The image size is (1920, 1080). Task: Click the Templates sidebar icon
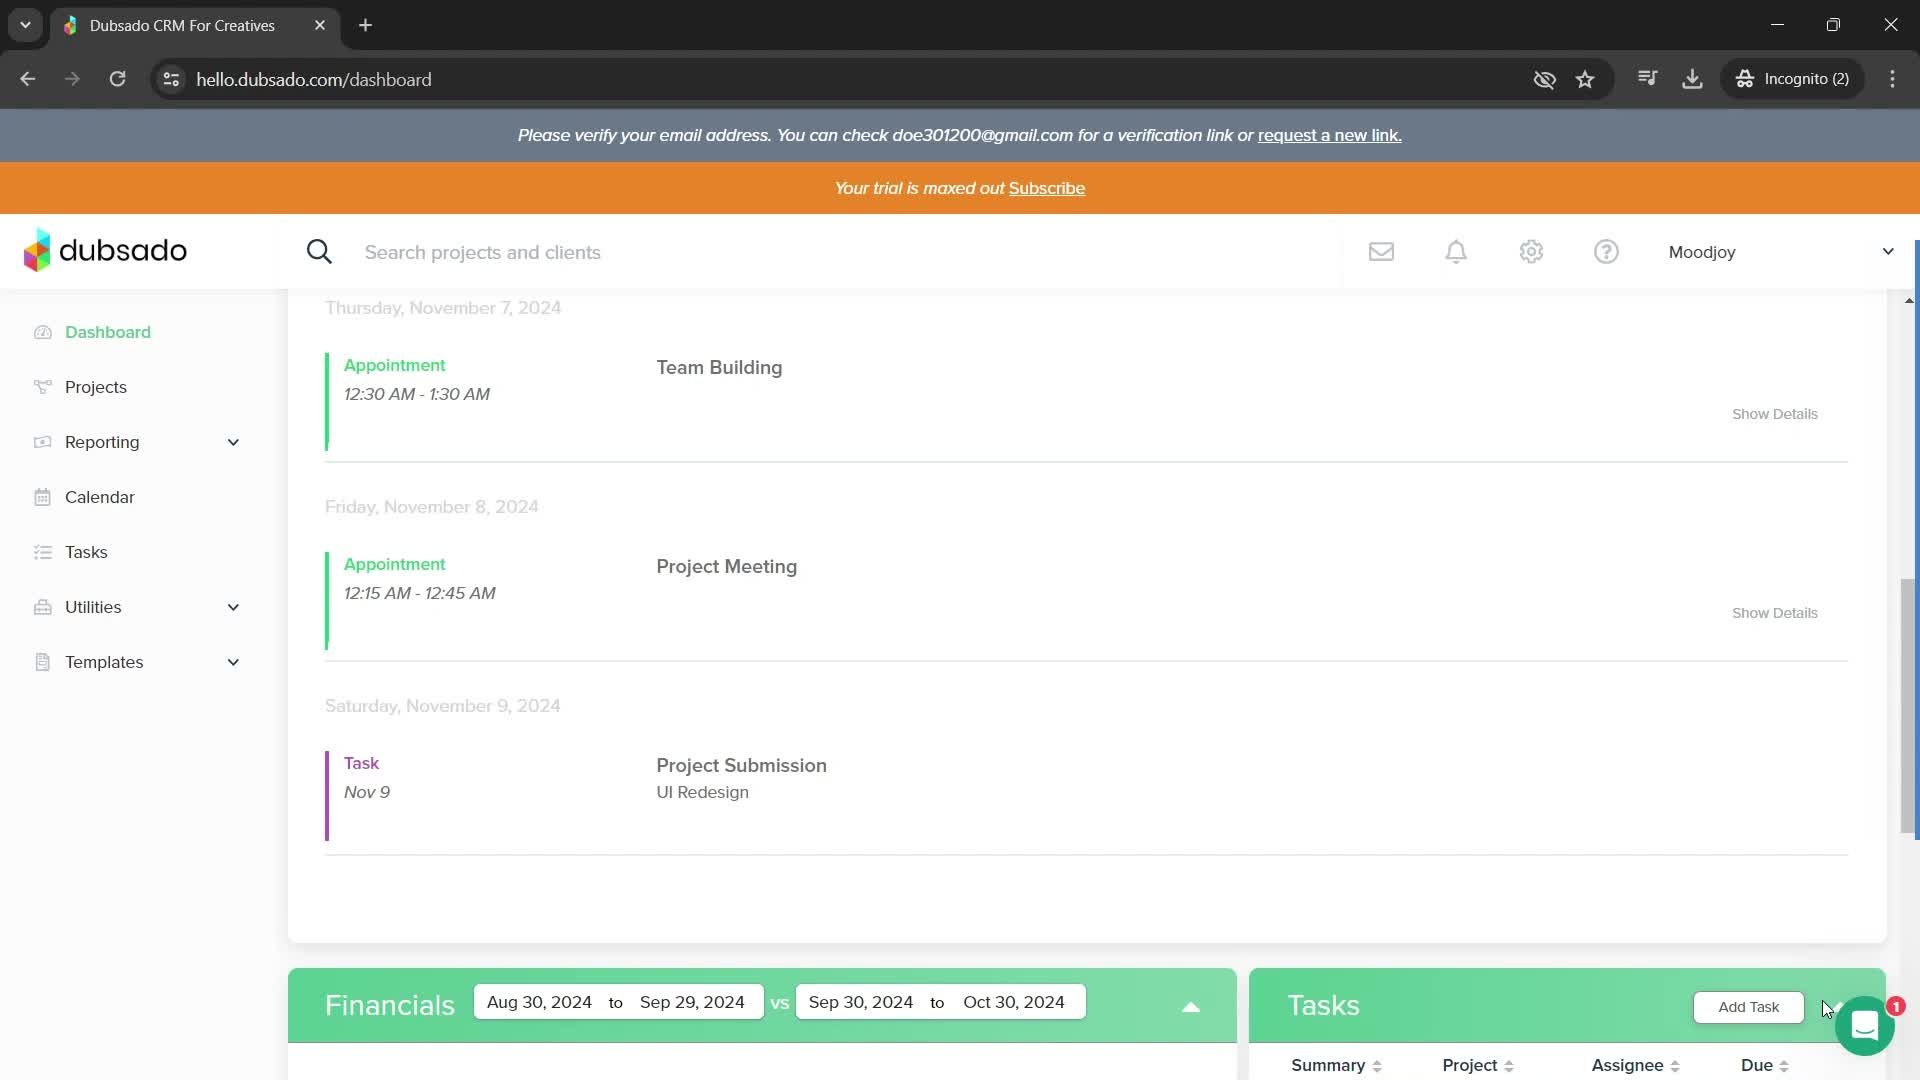point(42,662)
